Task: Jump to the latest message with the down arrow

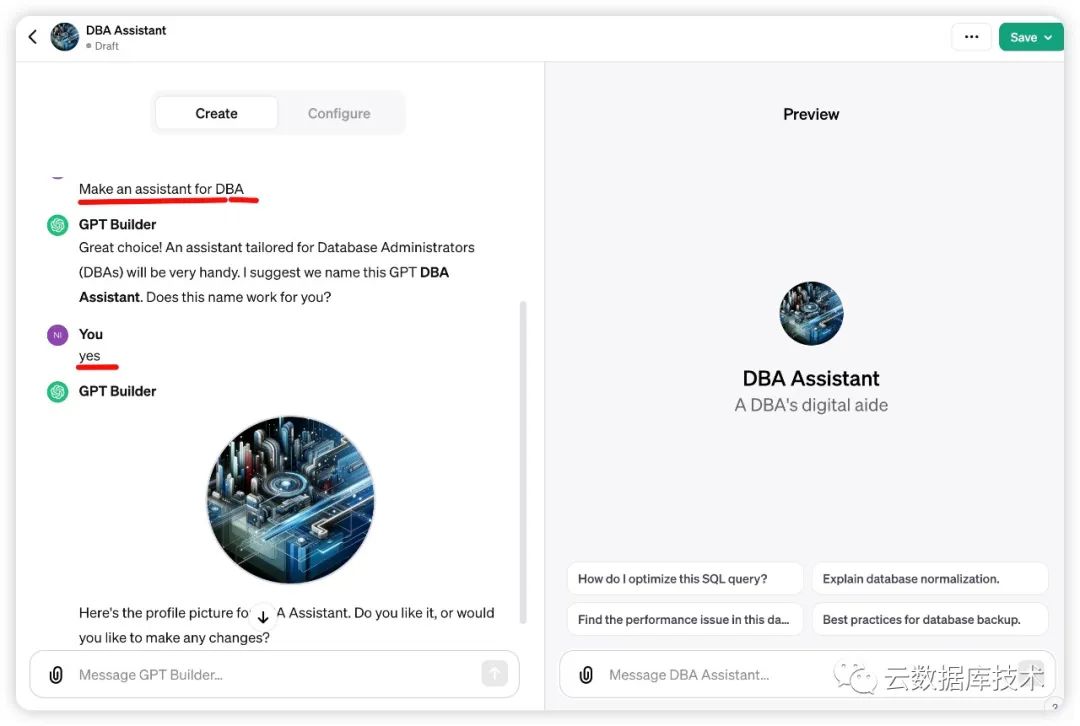Action: 263,616
